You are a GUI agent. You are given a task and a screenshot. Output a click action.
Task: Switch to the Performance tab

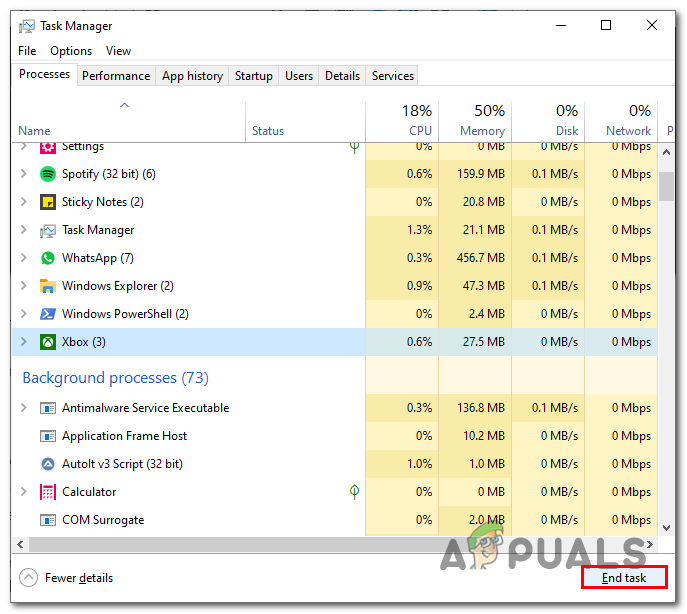point(116,76)
